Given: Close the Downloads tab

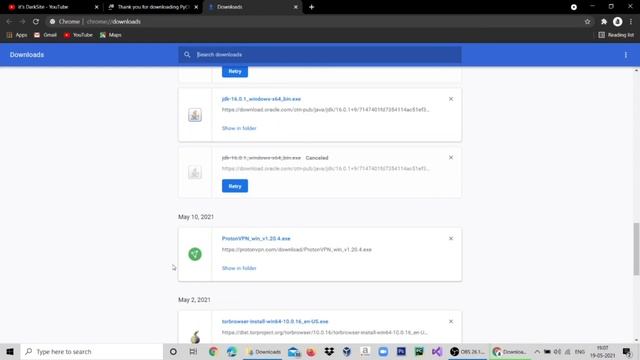Looking at the screenshot, I should coord(296,7).
